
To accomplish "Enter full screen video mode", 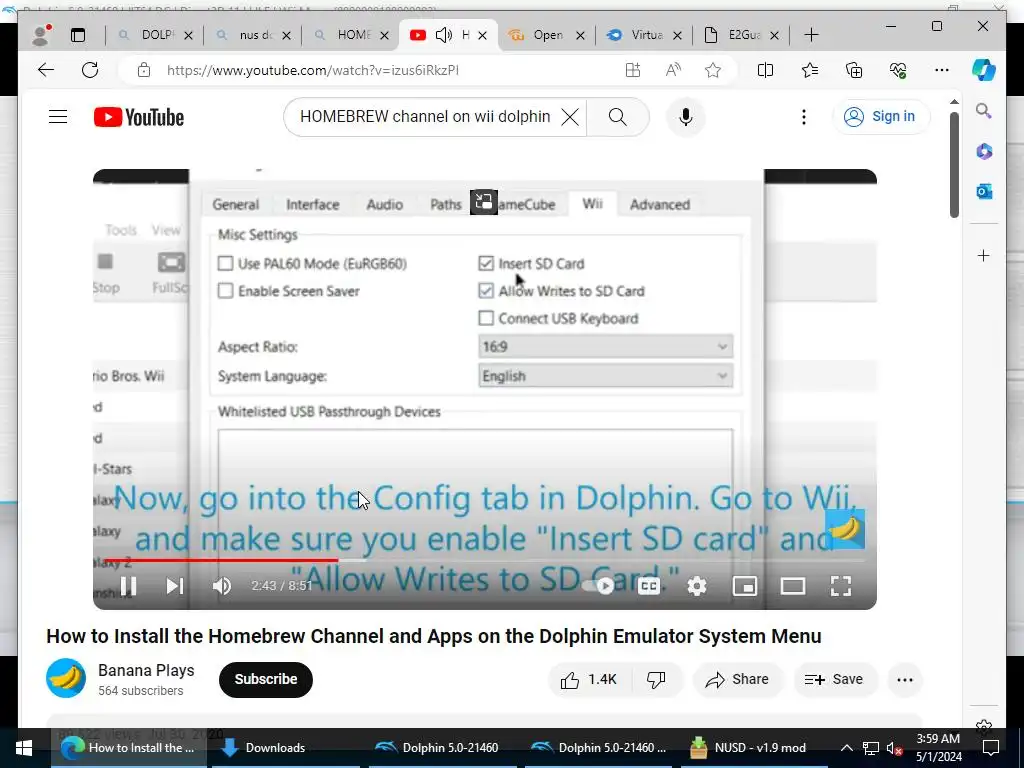I will point(840,586).
